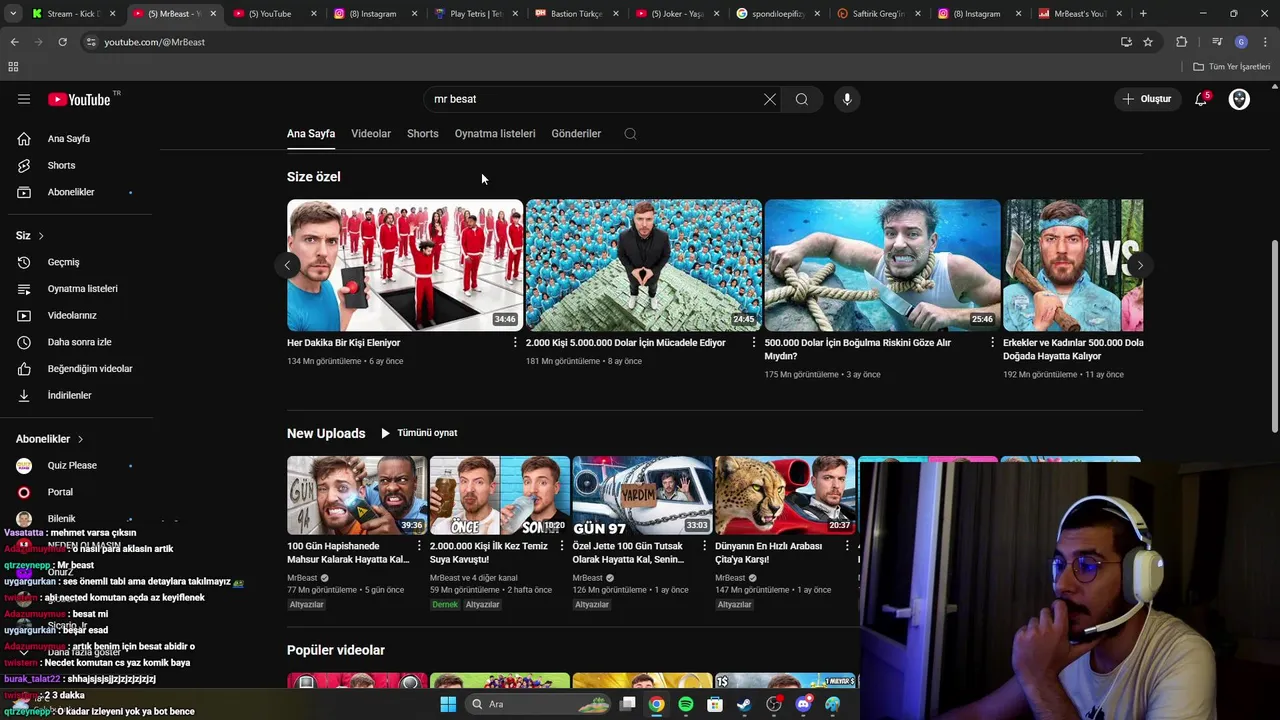
Task: Open Chrome from the taskbar
Action: tap(656, 704)
